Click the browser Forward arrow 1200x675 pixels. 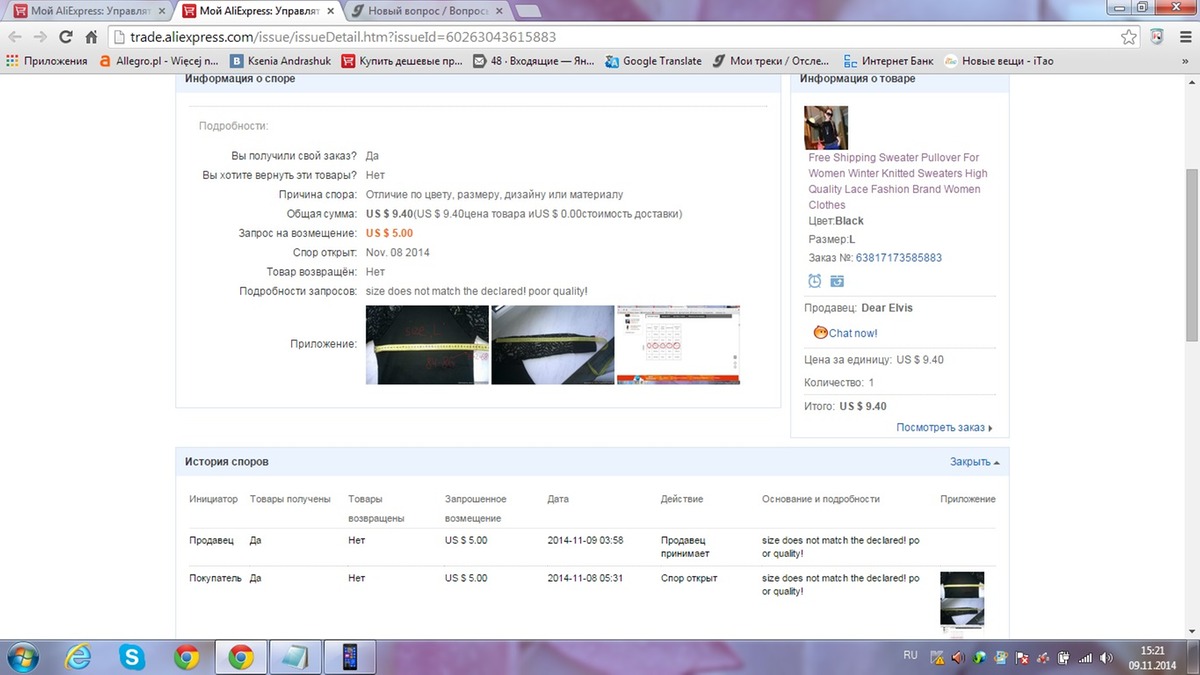pos(41,37)
